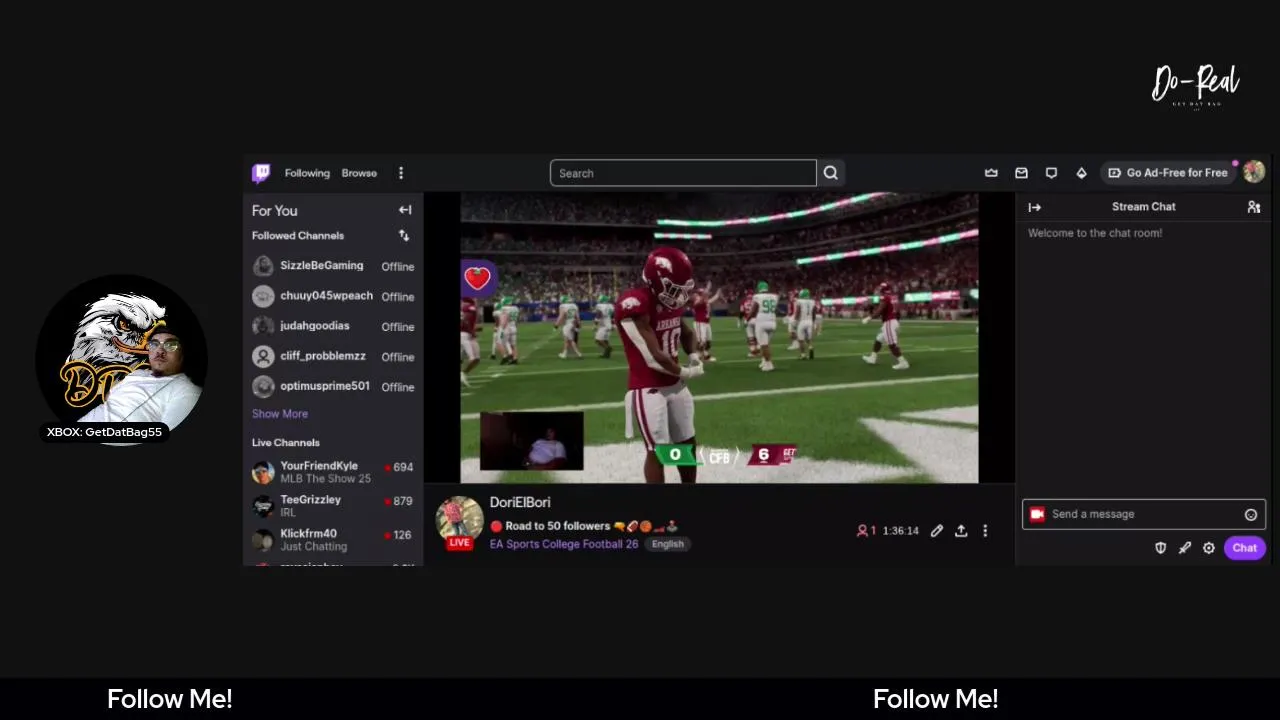The image size is (1280, 720).
Task: Open the Twitch home logo
Action: (x=261, y=173)
